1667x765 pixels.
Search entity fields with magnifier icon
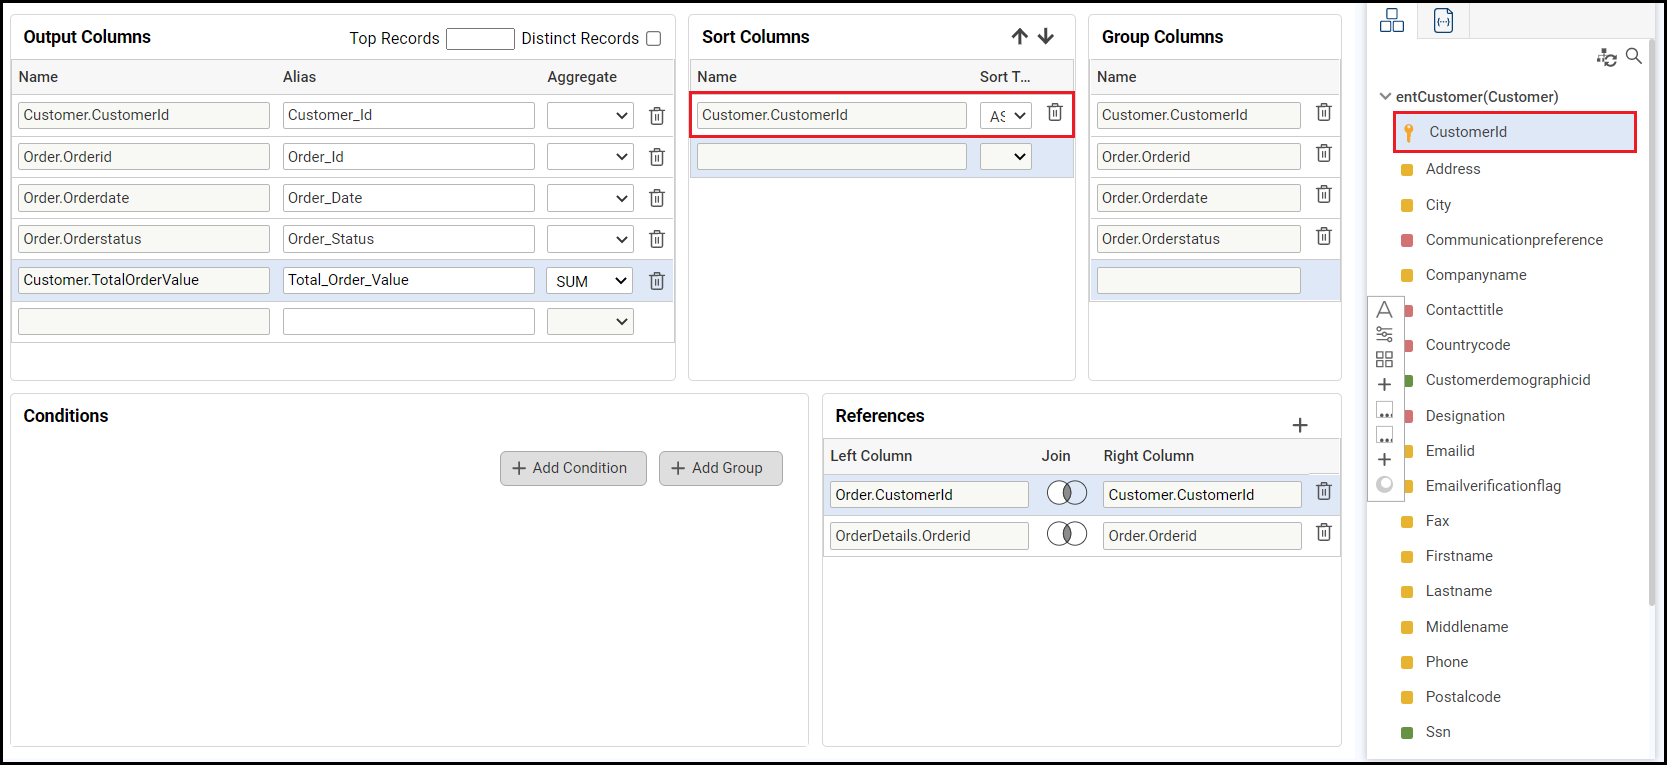[1634, 57]
